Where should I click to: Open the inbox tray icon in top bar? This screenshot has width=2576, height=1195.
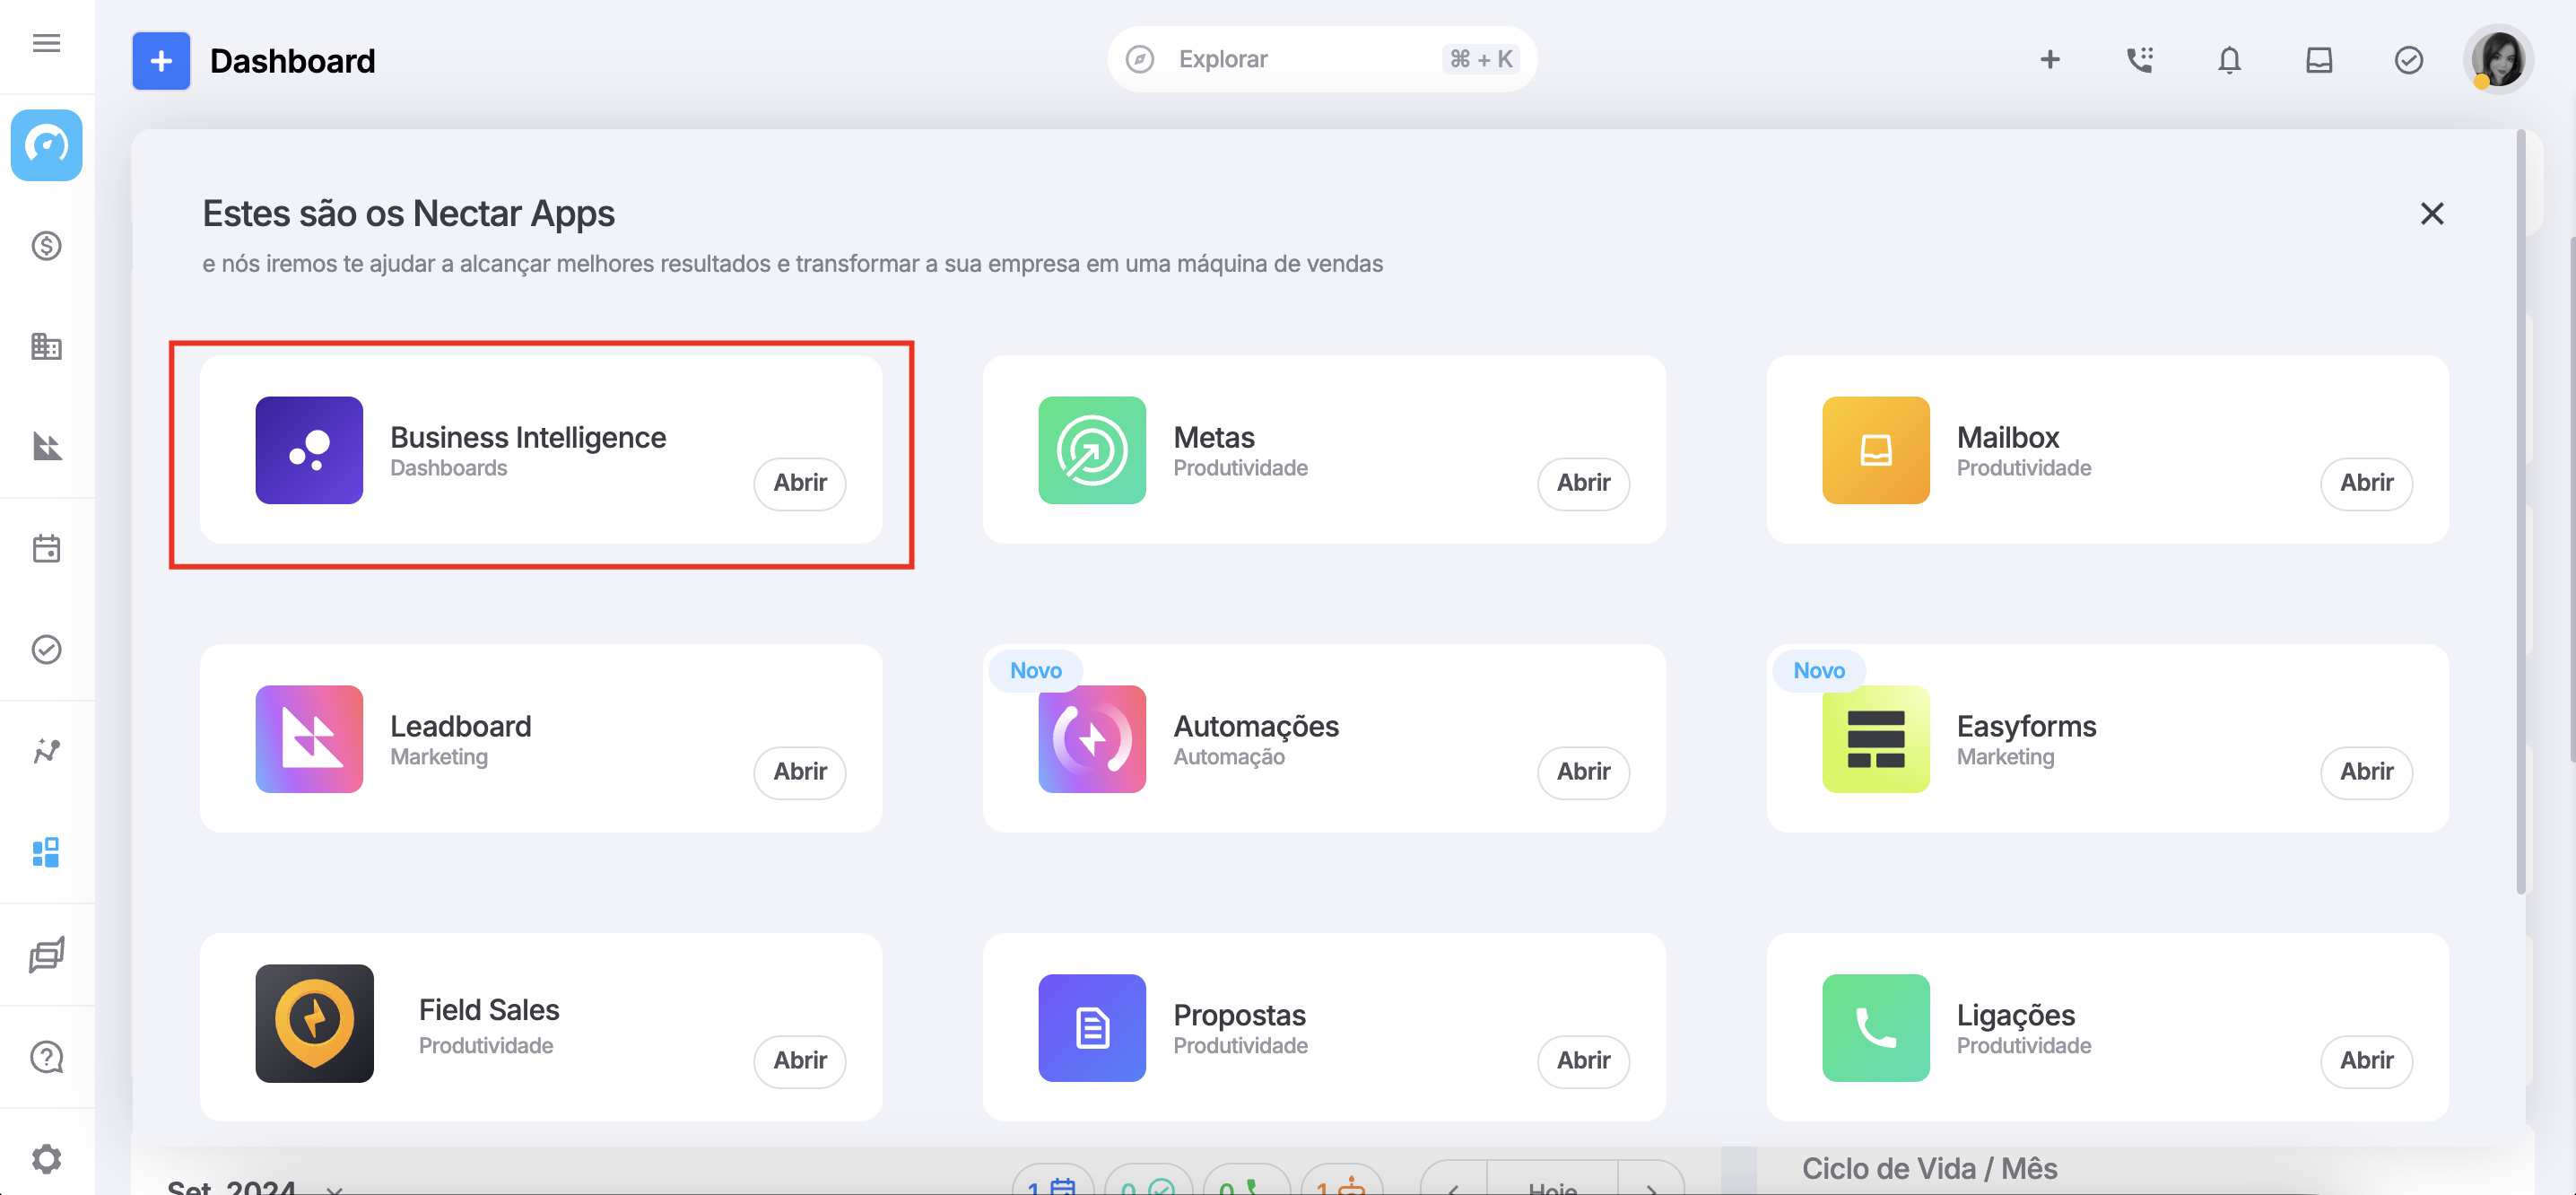coord(2319,60)
